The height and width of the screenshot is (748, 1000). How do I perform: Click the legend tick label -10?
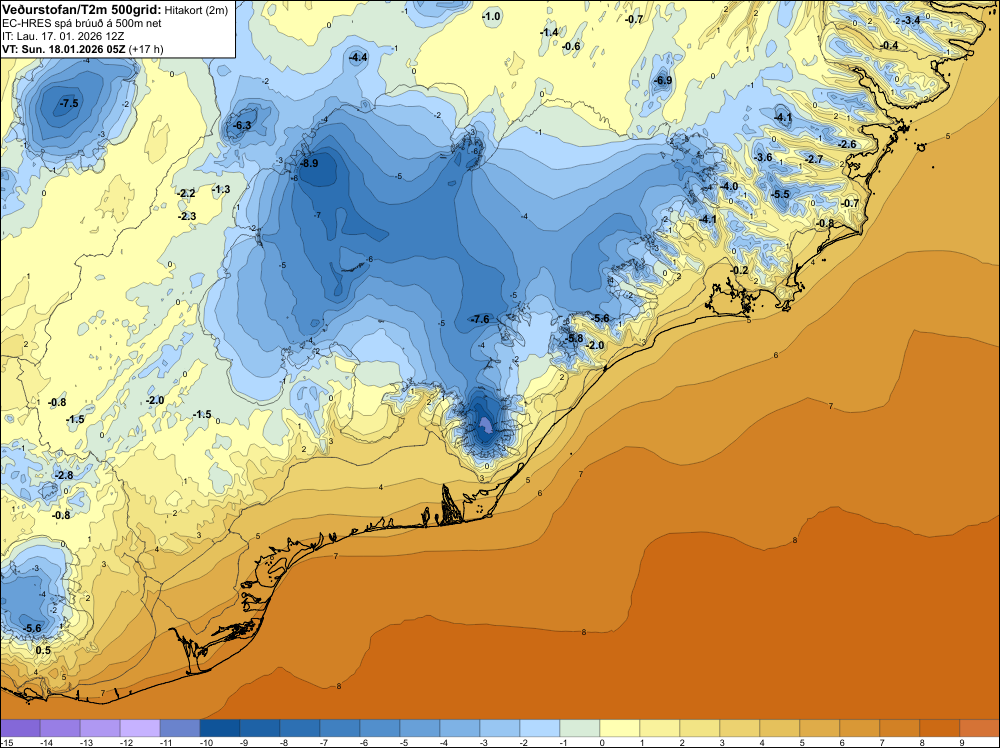coord(206,742)
